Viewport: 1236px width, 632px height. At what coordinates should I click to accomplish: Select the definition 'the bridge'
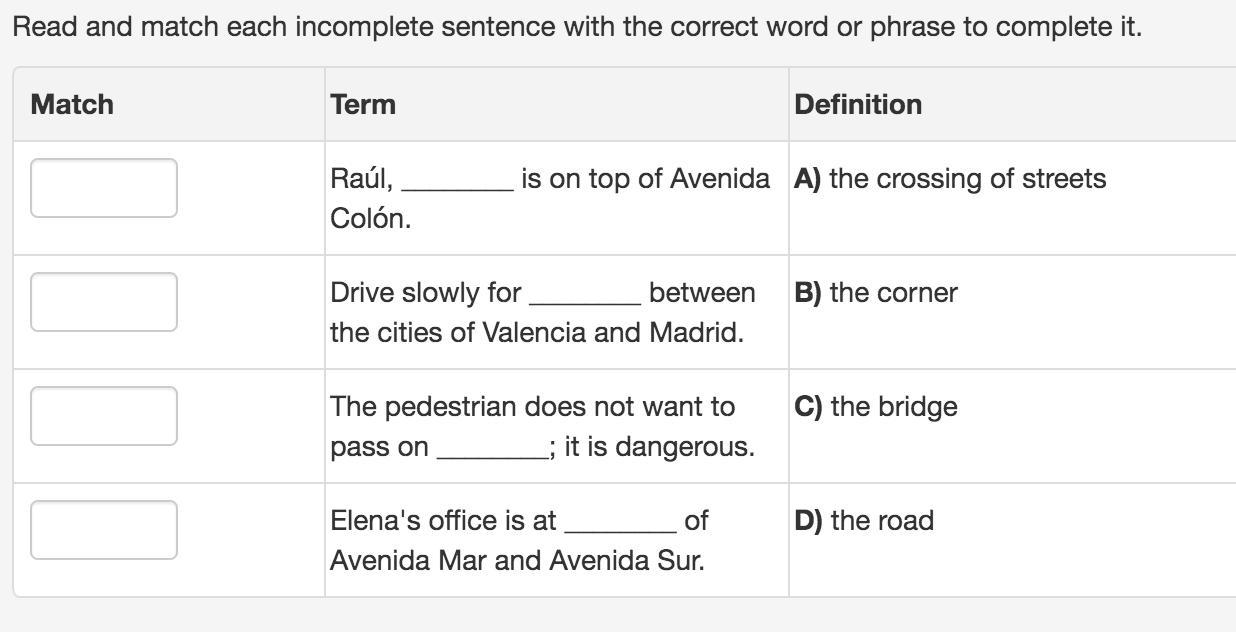tap(893, 407)
